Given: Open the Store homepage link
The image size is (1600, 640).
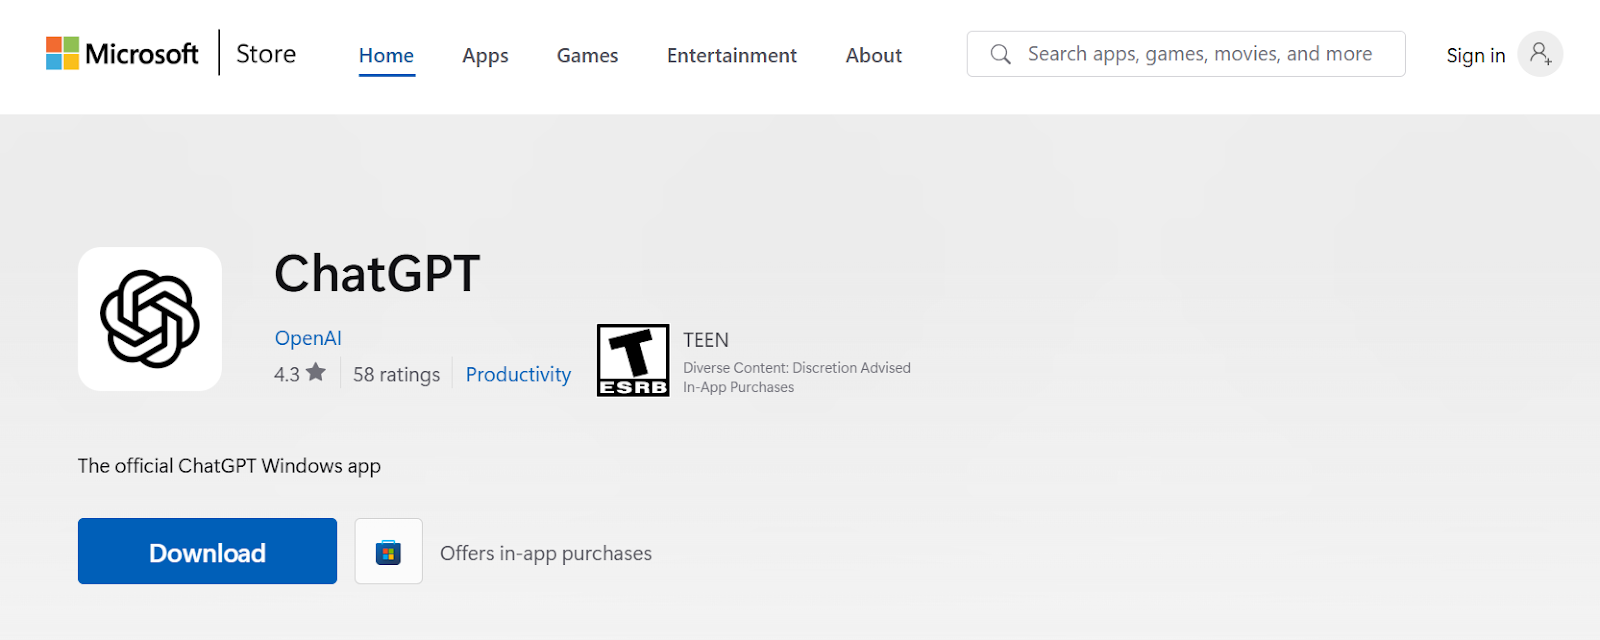Looking at the screenshot, I should tap(266, 54).
